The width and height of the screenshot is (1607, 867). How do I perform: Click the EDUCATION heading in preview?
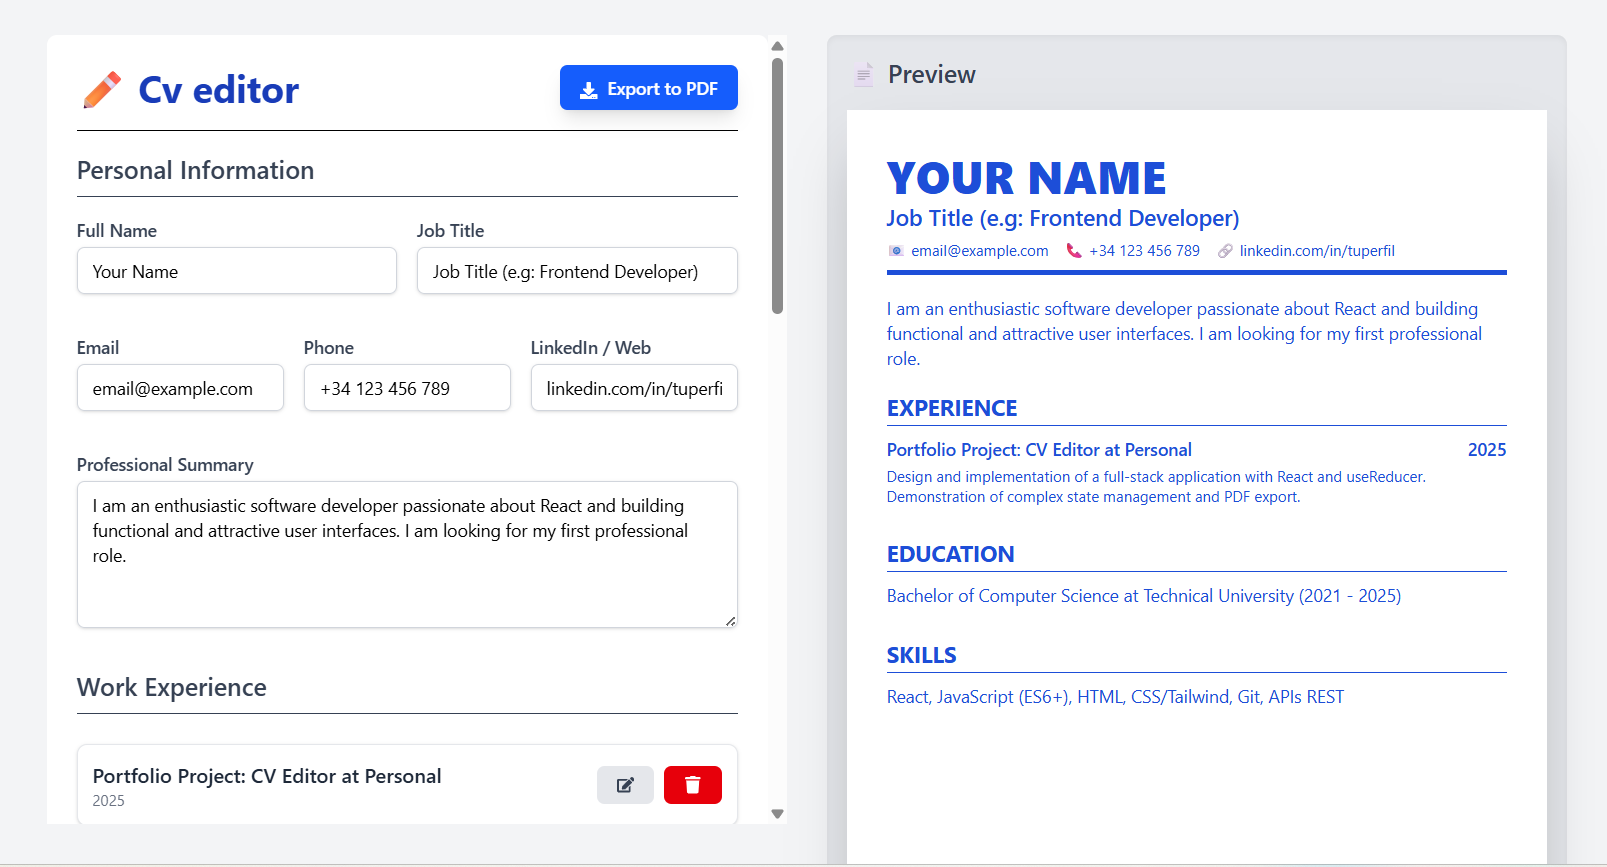(950, 554)
